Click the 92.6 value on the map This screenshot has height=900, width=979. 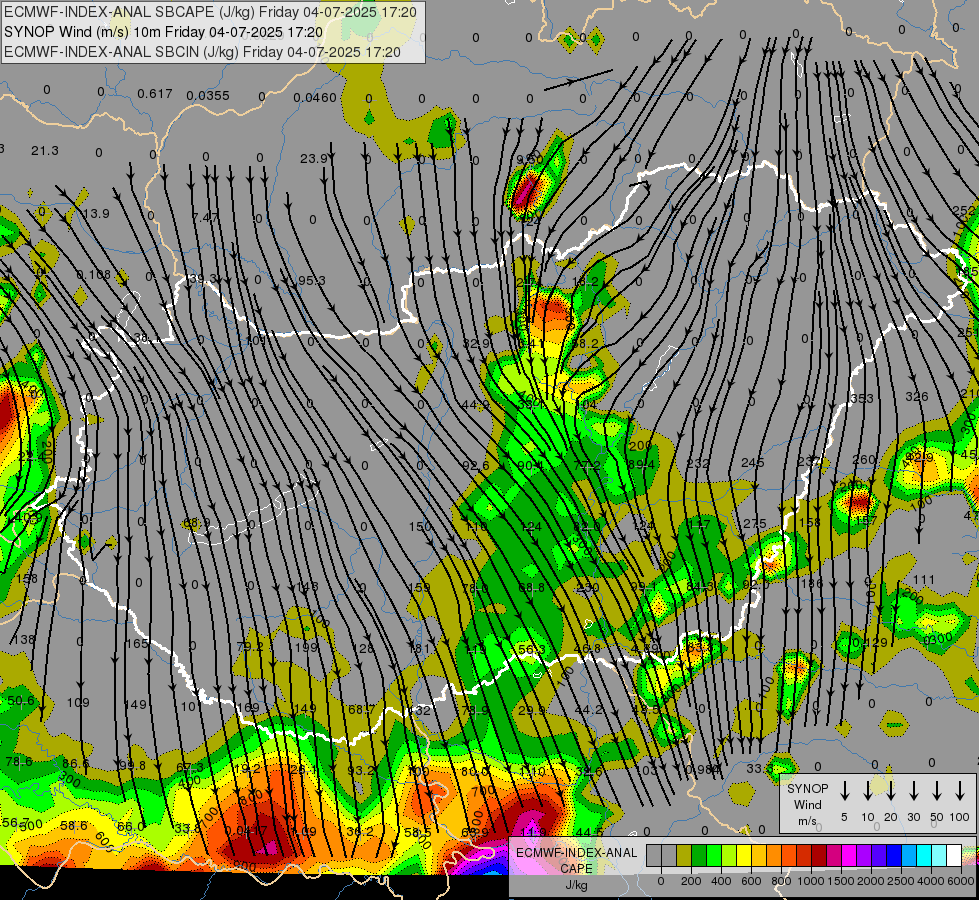[476, 465]
